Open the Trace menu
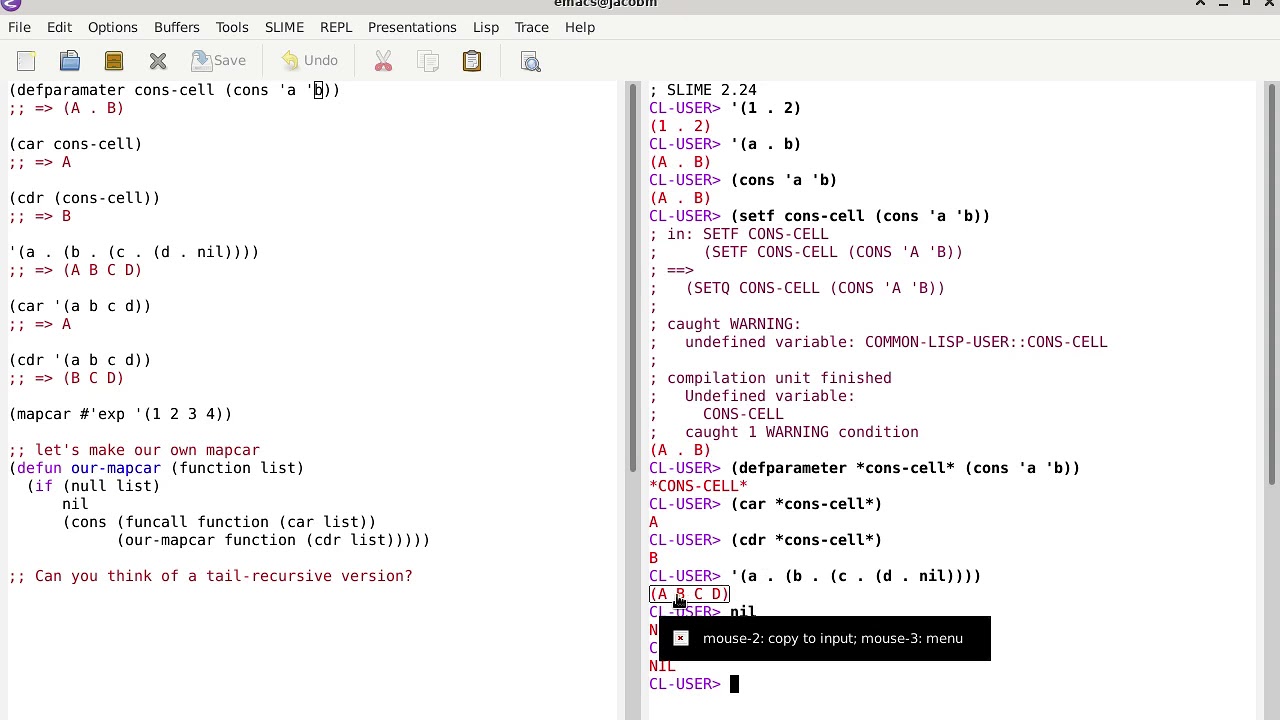This screenshot has width=1280, height=720. (531, 27)
